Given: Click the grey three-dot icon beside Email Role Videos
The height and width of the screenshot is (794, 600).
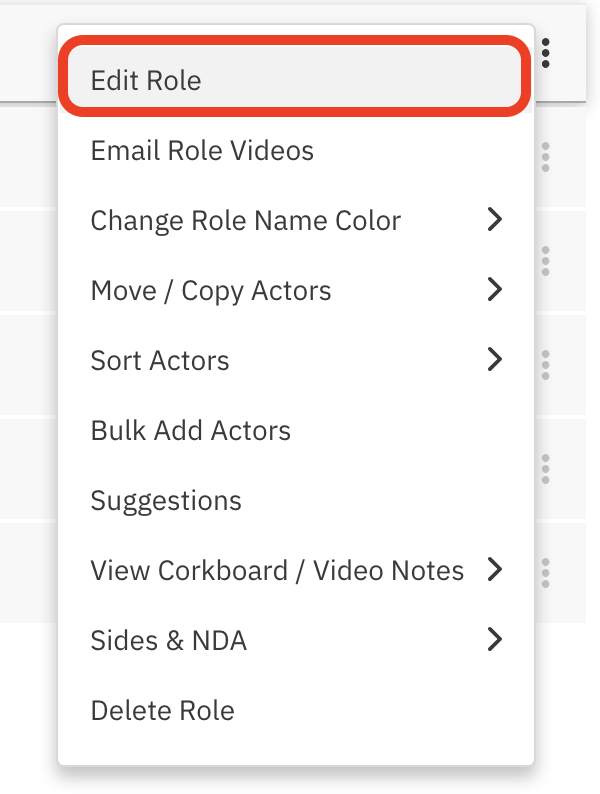Looking at the screenshot, I should tap(545, 157).
